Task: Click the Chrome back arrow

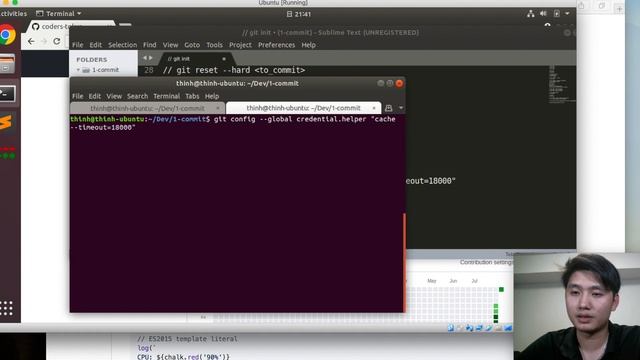Action: [31, 41]
